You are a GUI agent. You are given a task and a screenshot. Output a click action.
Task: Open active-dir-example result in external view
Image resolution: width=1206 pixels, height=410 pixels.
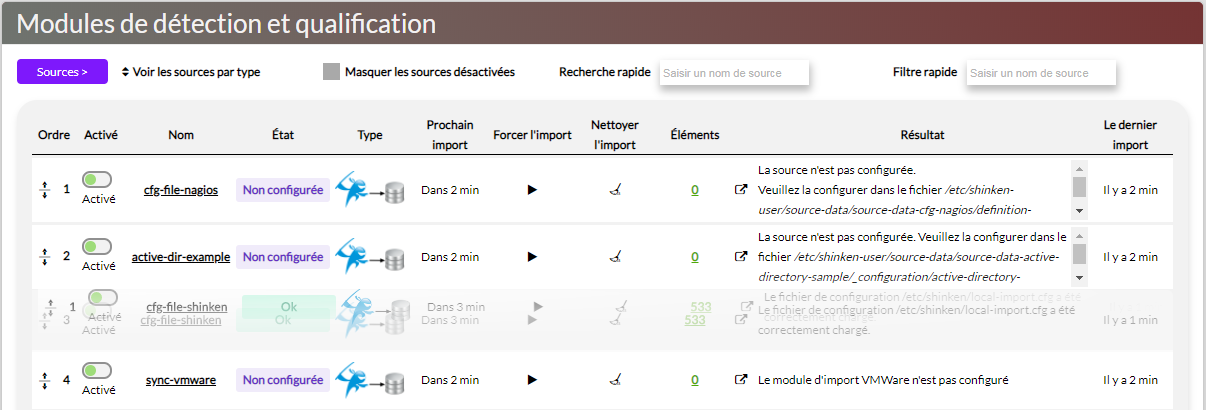click(741, 257)
